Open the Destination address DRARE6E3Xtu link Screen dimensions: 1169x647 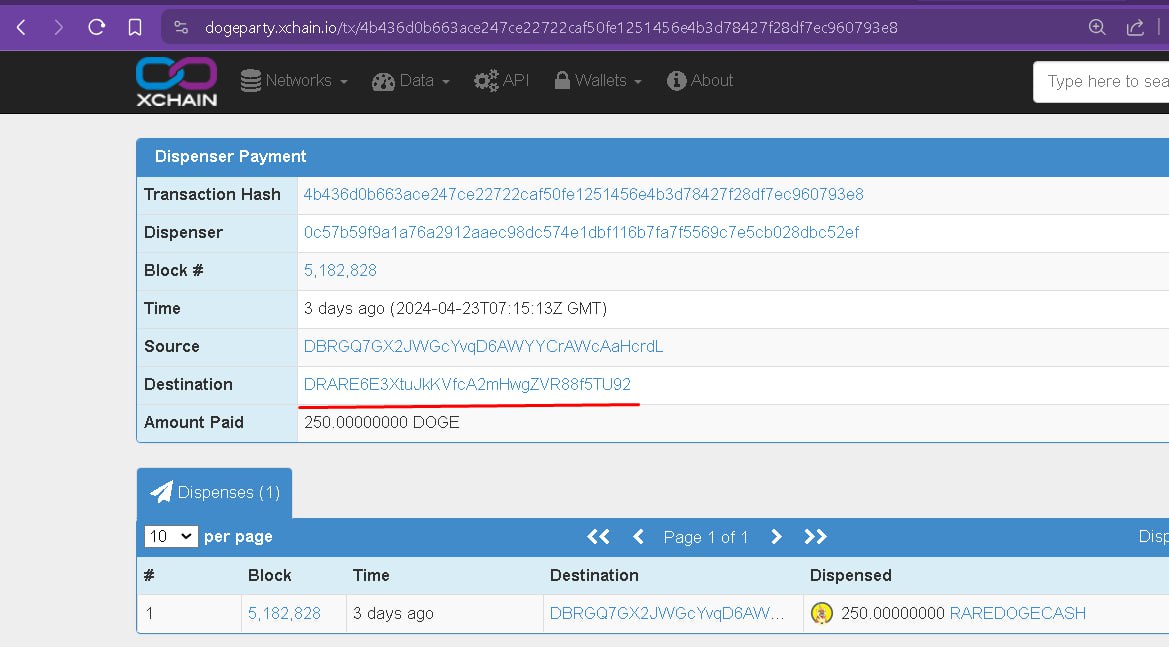(467, 385)
